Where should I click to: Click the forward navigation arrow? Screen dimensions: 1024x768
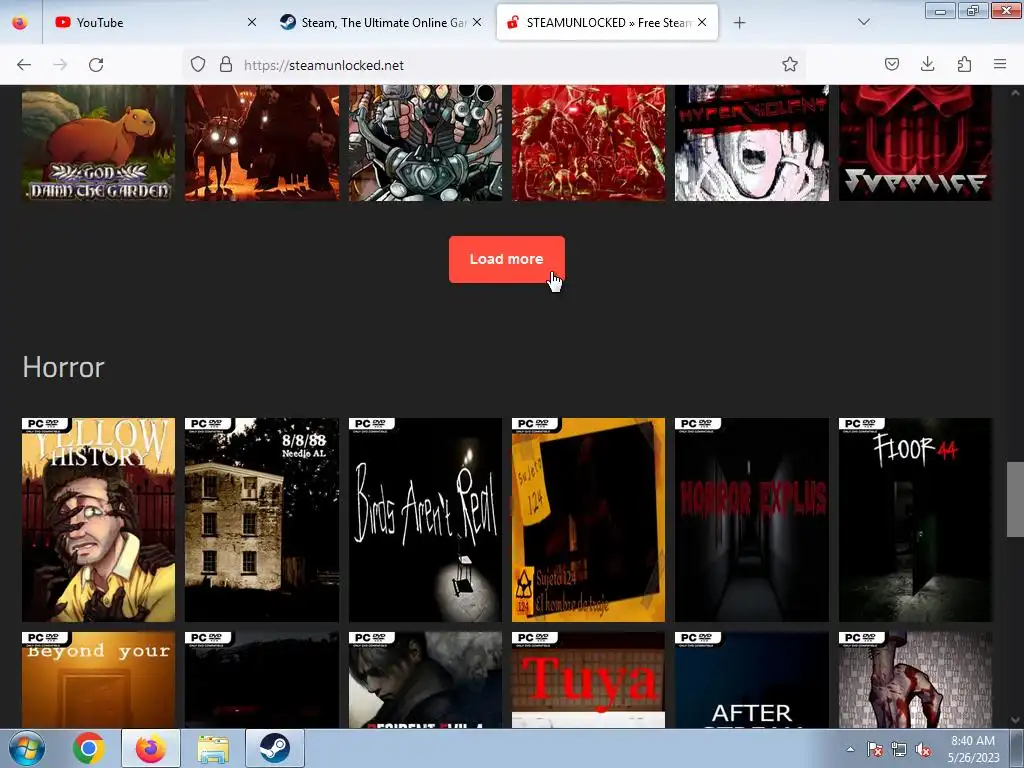60,65
